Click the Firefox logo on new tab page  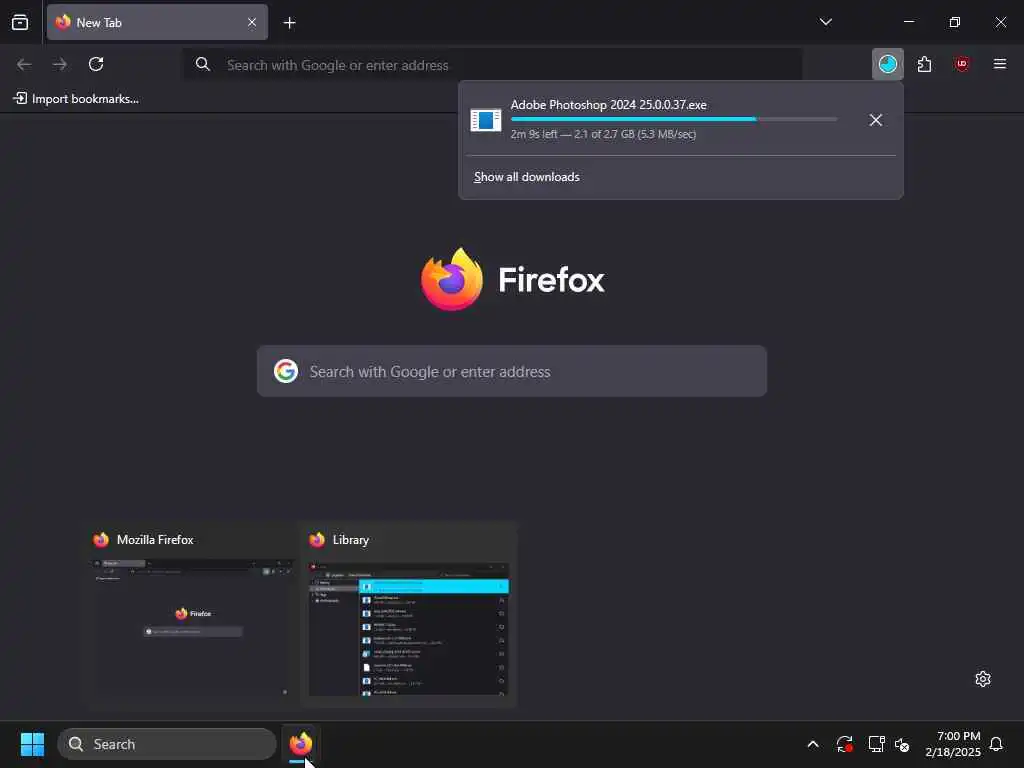click(x=451, y=279)
